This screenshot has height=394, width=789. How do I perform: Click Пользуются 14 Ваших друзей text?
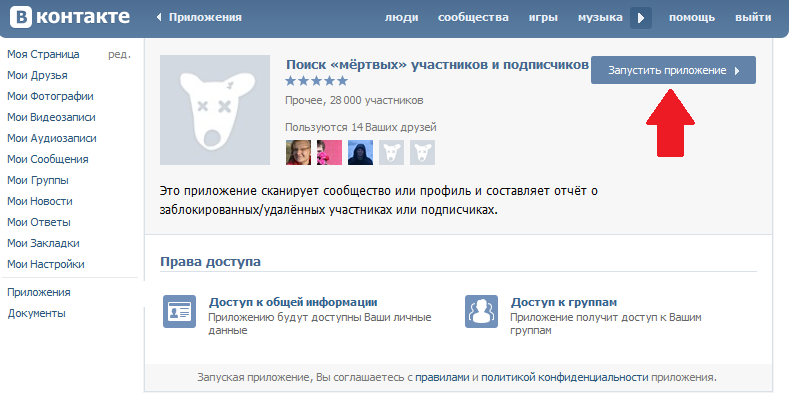(x=361, y=128)
